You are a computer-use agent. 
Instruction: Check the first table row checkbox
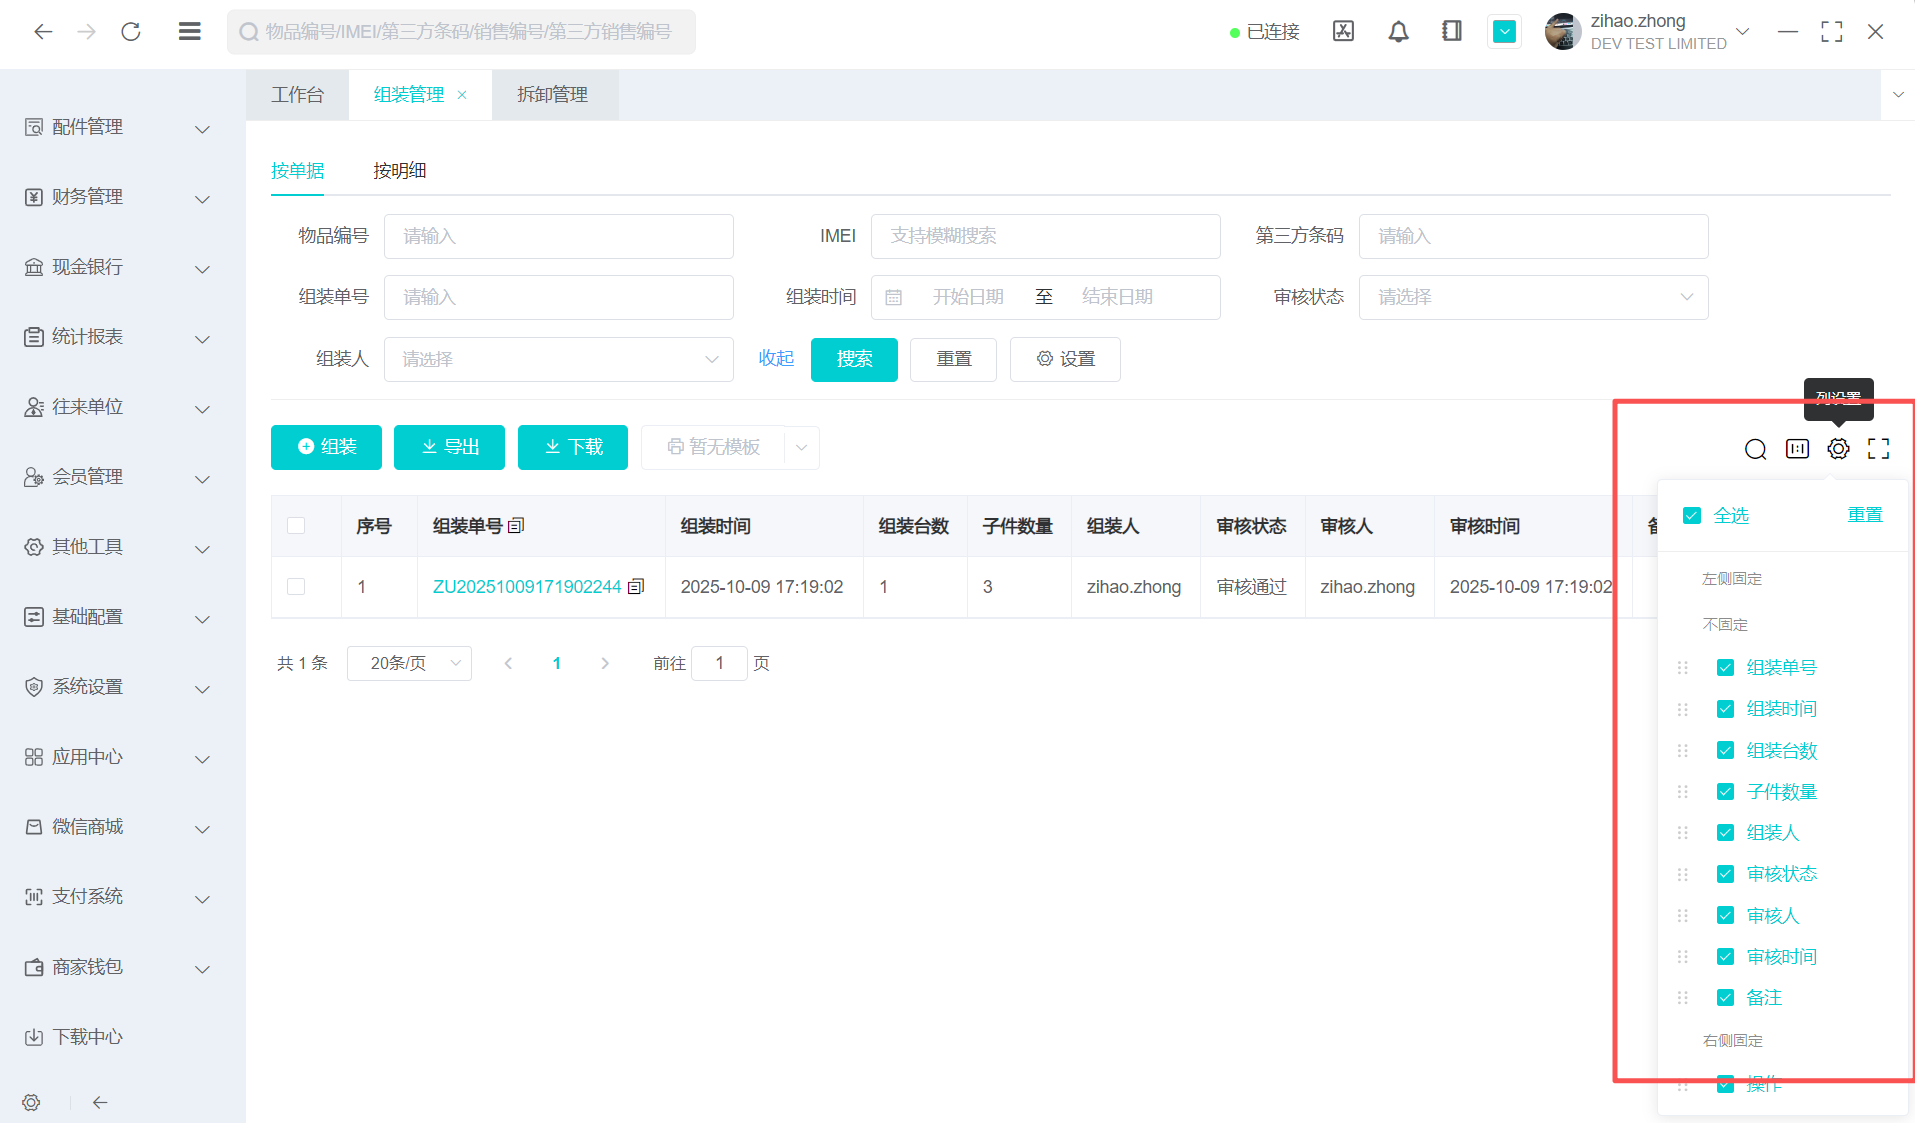(296, 587)
